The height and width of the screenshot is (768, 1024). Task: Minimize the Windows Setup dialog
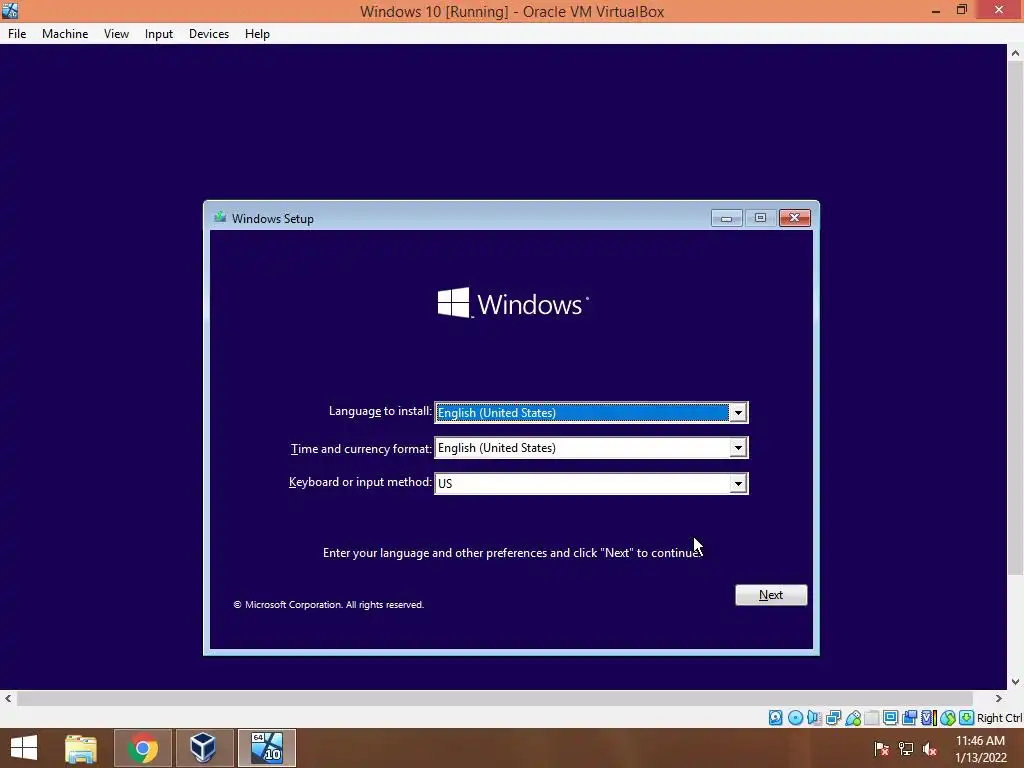point(726,218)
